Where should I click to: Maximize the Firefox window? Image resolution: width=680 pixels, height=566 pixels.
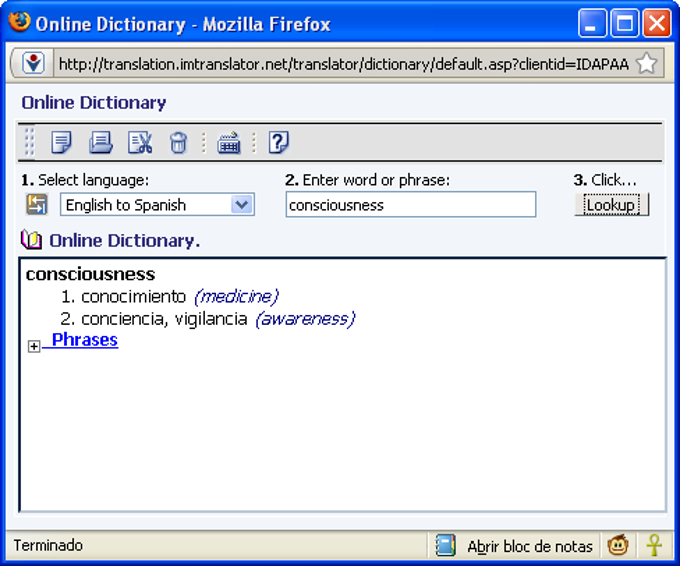point(624,23)
